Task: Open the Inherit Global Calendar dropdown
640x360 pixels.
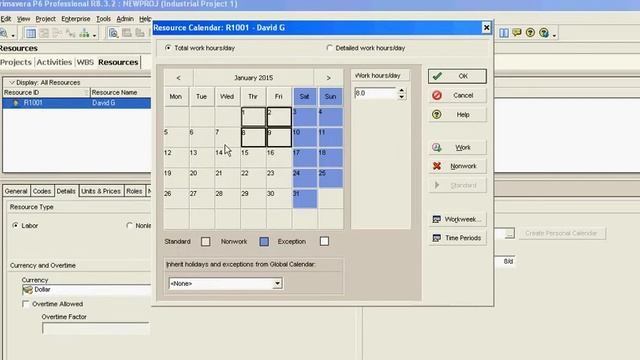Action: 277,283
